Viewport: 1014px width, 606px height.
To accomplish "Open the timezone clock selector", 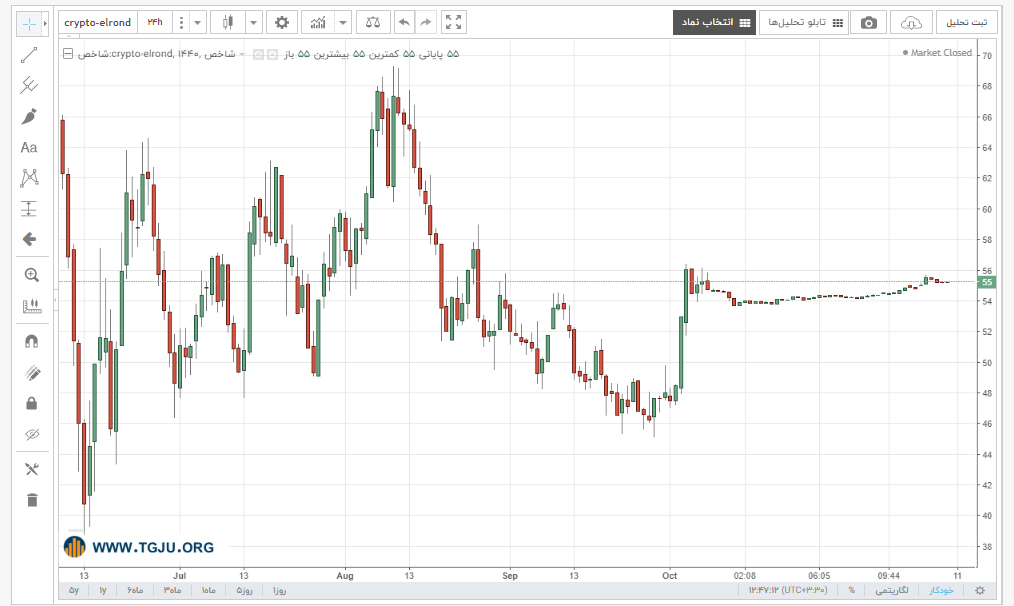I will coord(788,590).
